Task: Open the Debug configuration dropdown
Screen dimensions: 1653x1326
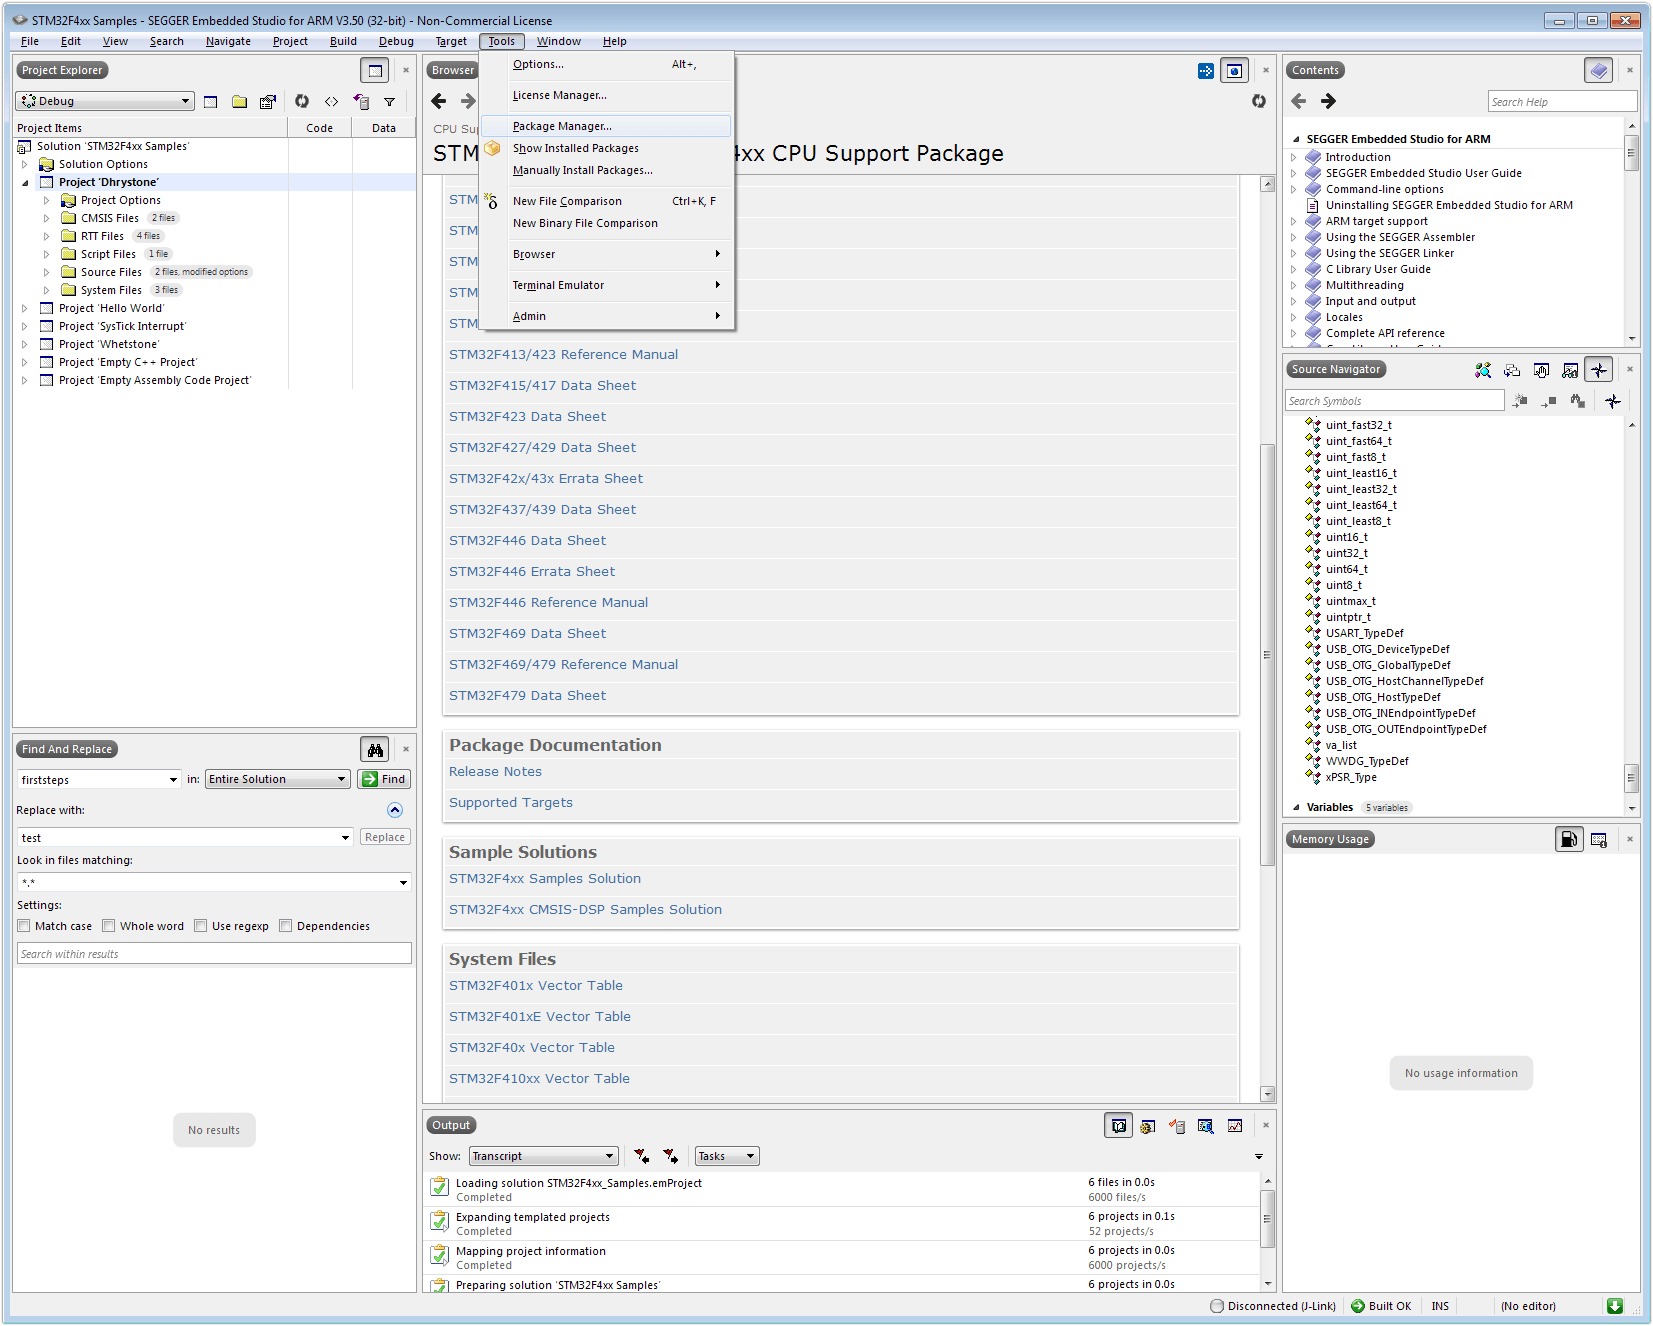Action: pos(104,101)
